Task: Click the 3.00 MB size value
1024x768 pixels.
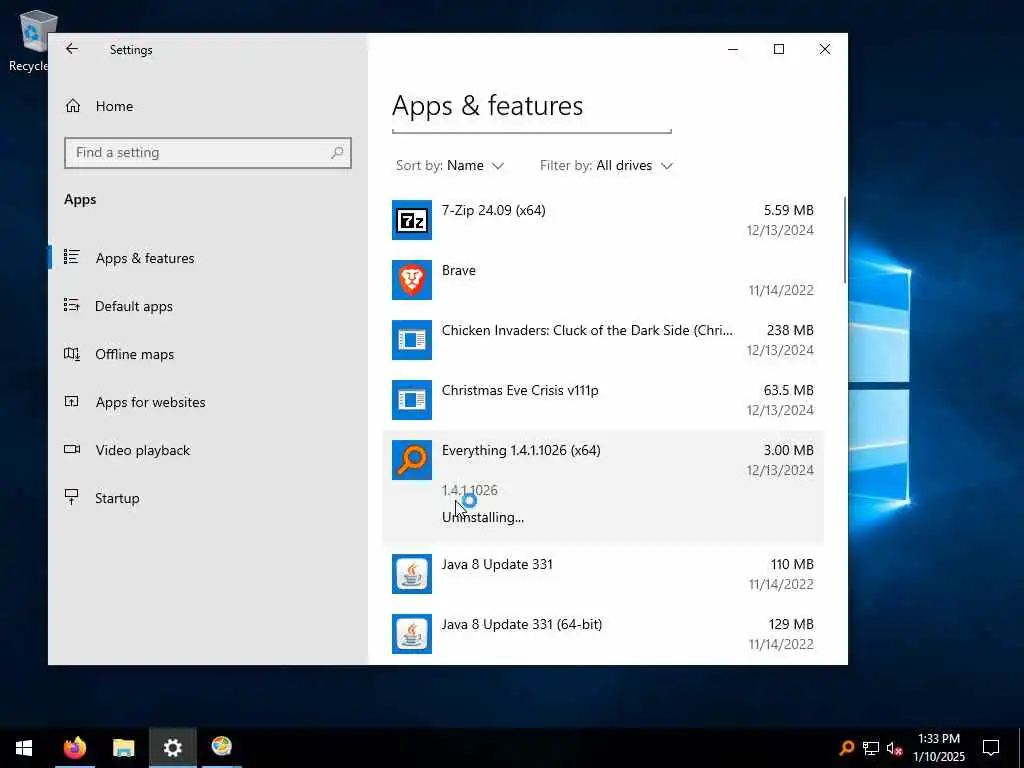Action: click(788, 451)
